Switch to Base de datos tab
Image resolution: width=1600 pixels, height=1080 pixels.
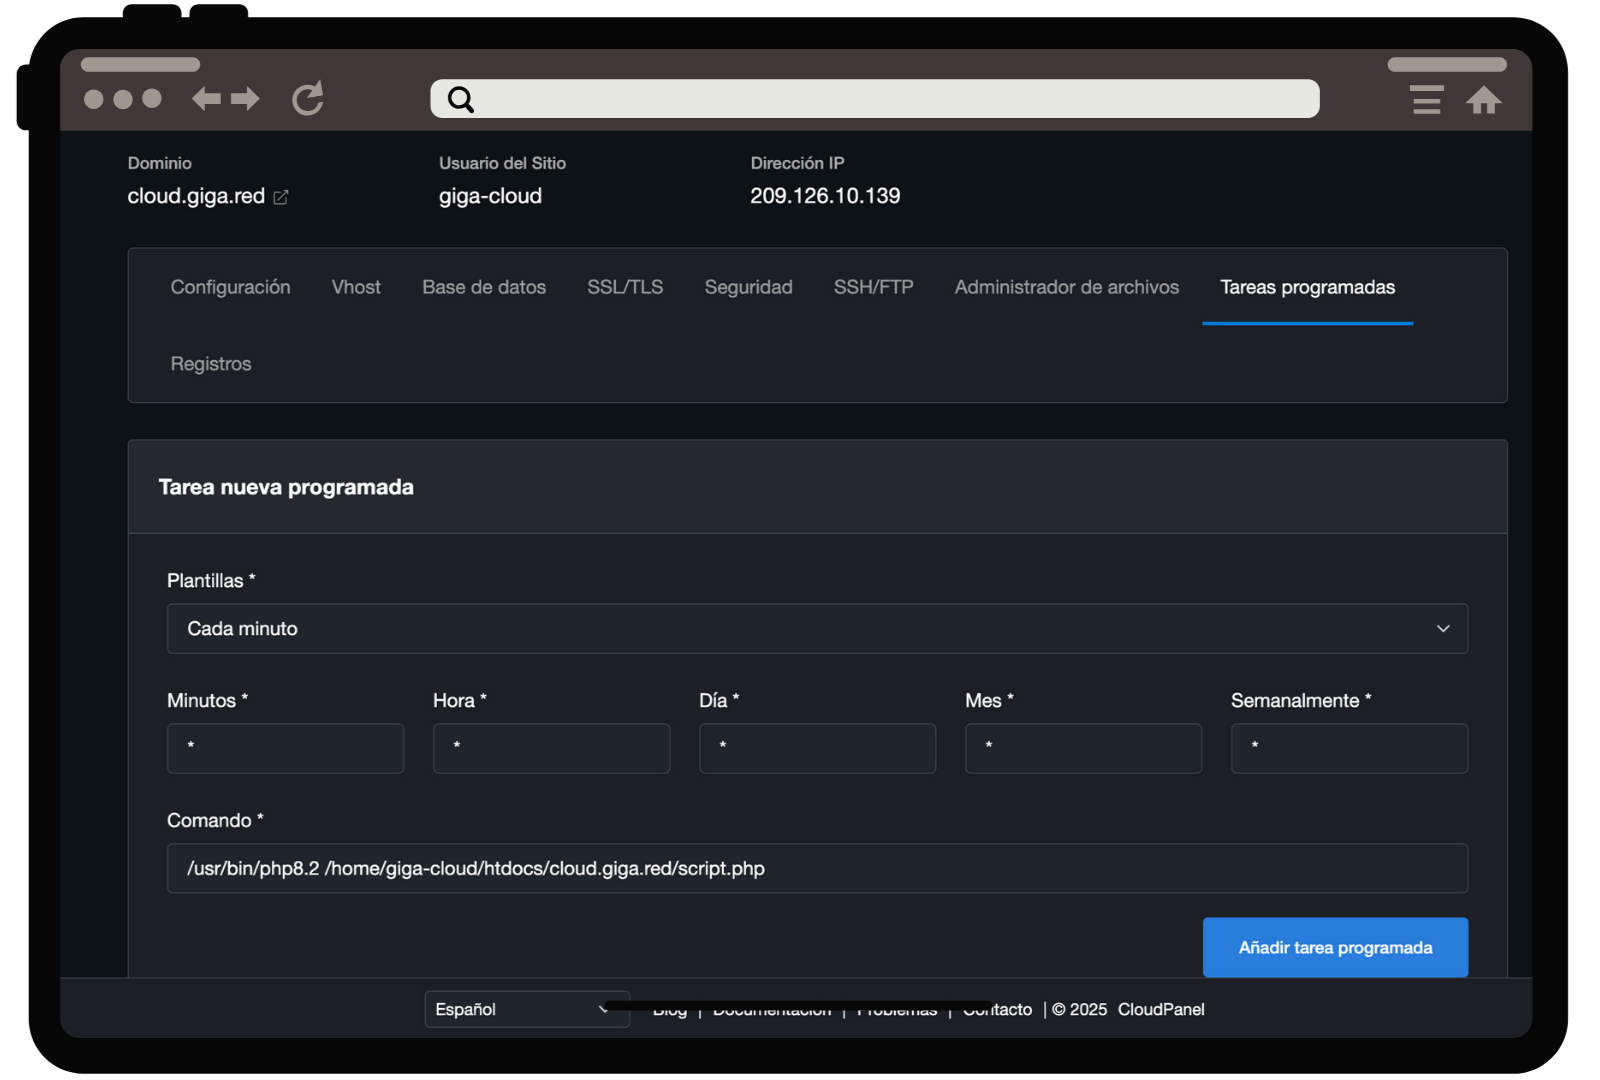pos(484,287)
